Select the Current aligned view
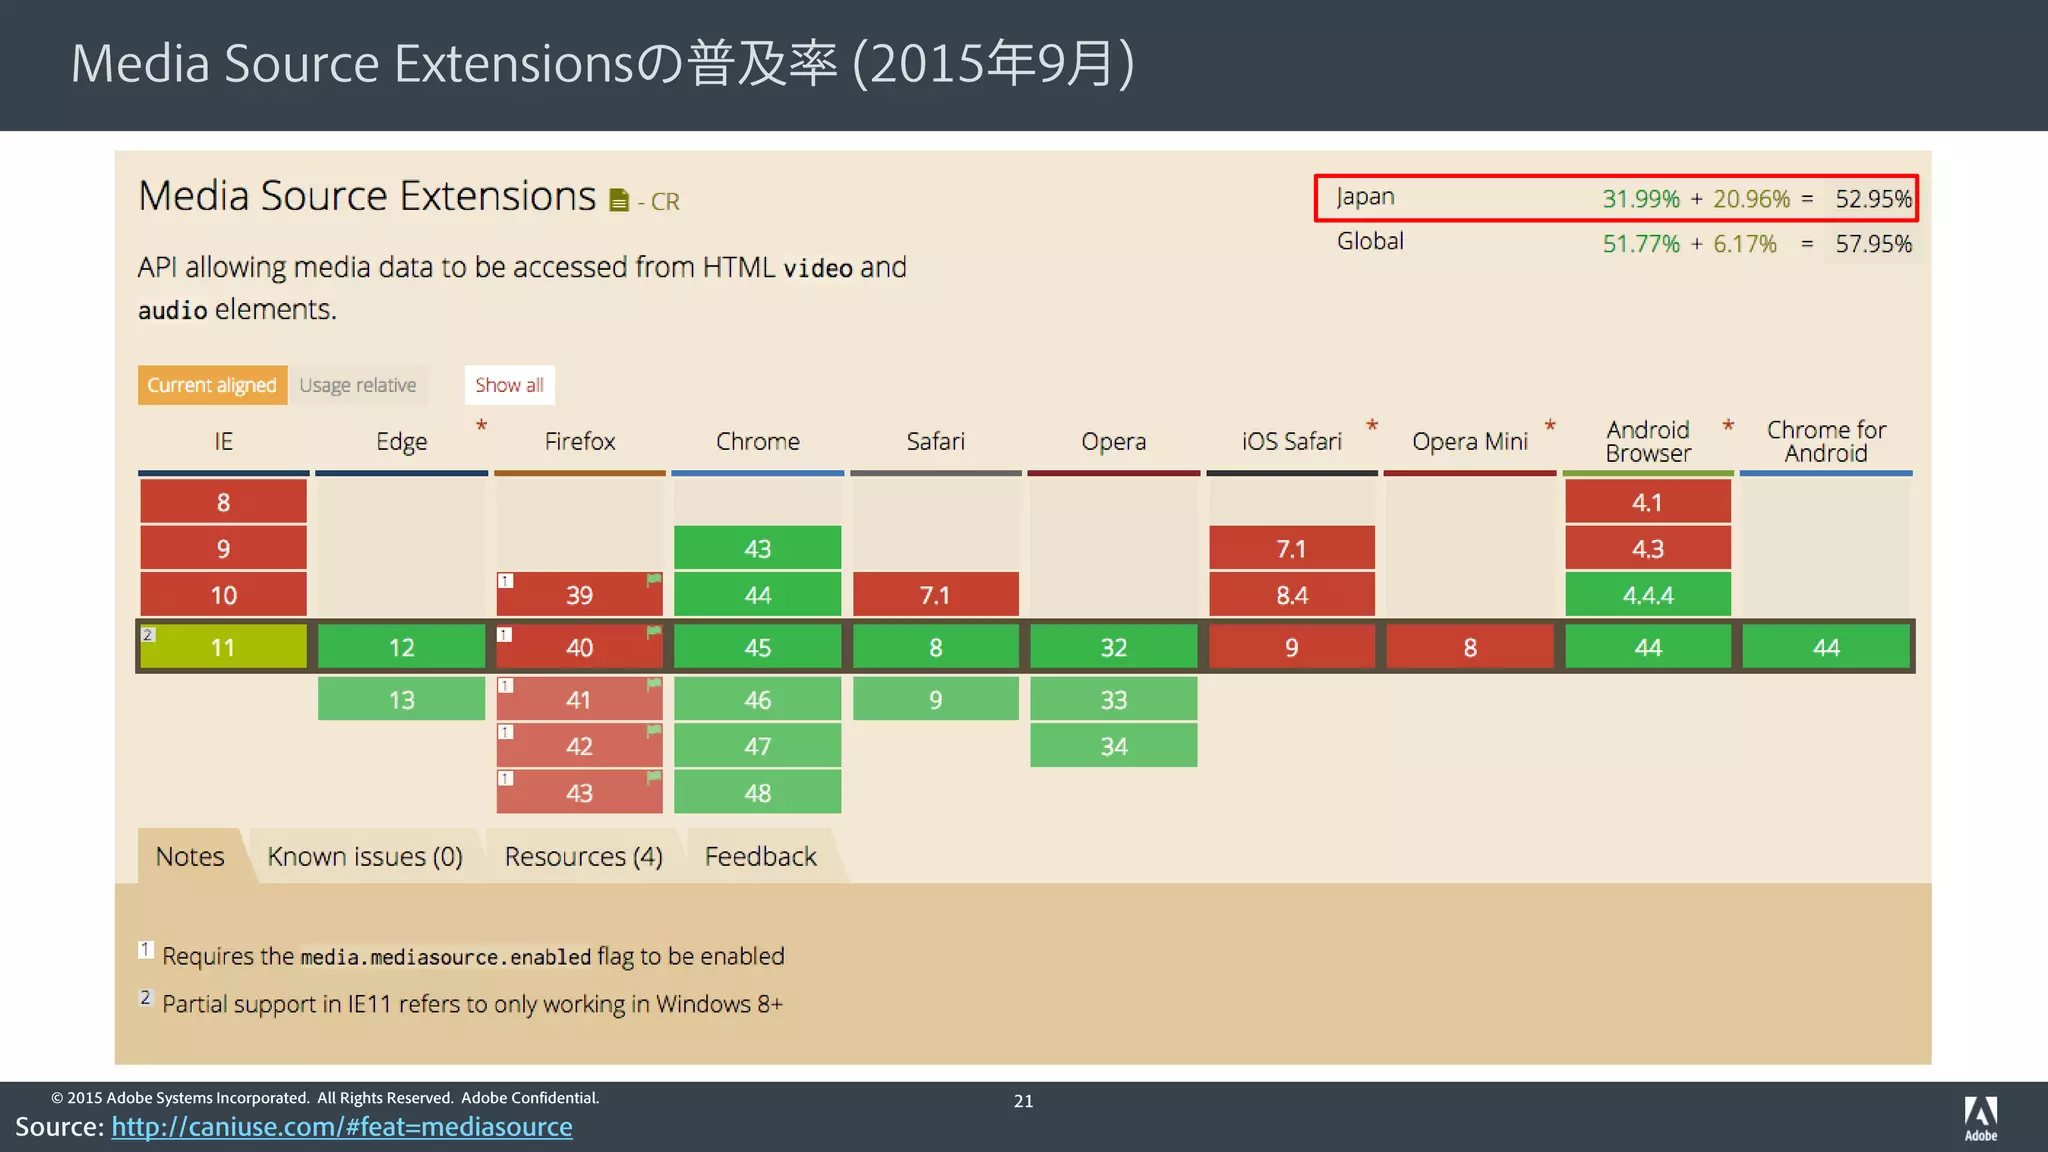The image size is (2048, 1152). pyautogui.click(x=212, y=385)
